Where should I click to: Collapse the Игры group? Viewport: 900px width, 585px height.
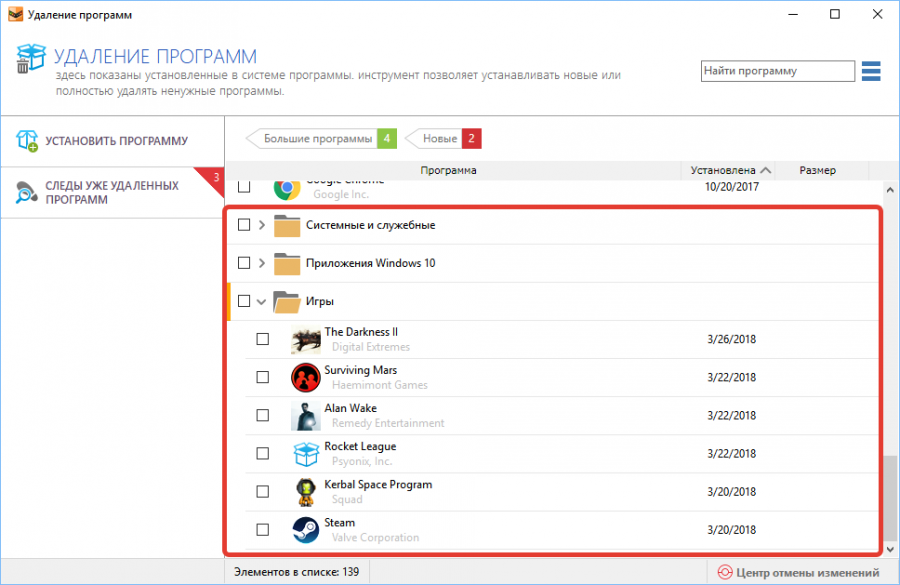pyautogui.click(x=261, y=301)
